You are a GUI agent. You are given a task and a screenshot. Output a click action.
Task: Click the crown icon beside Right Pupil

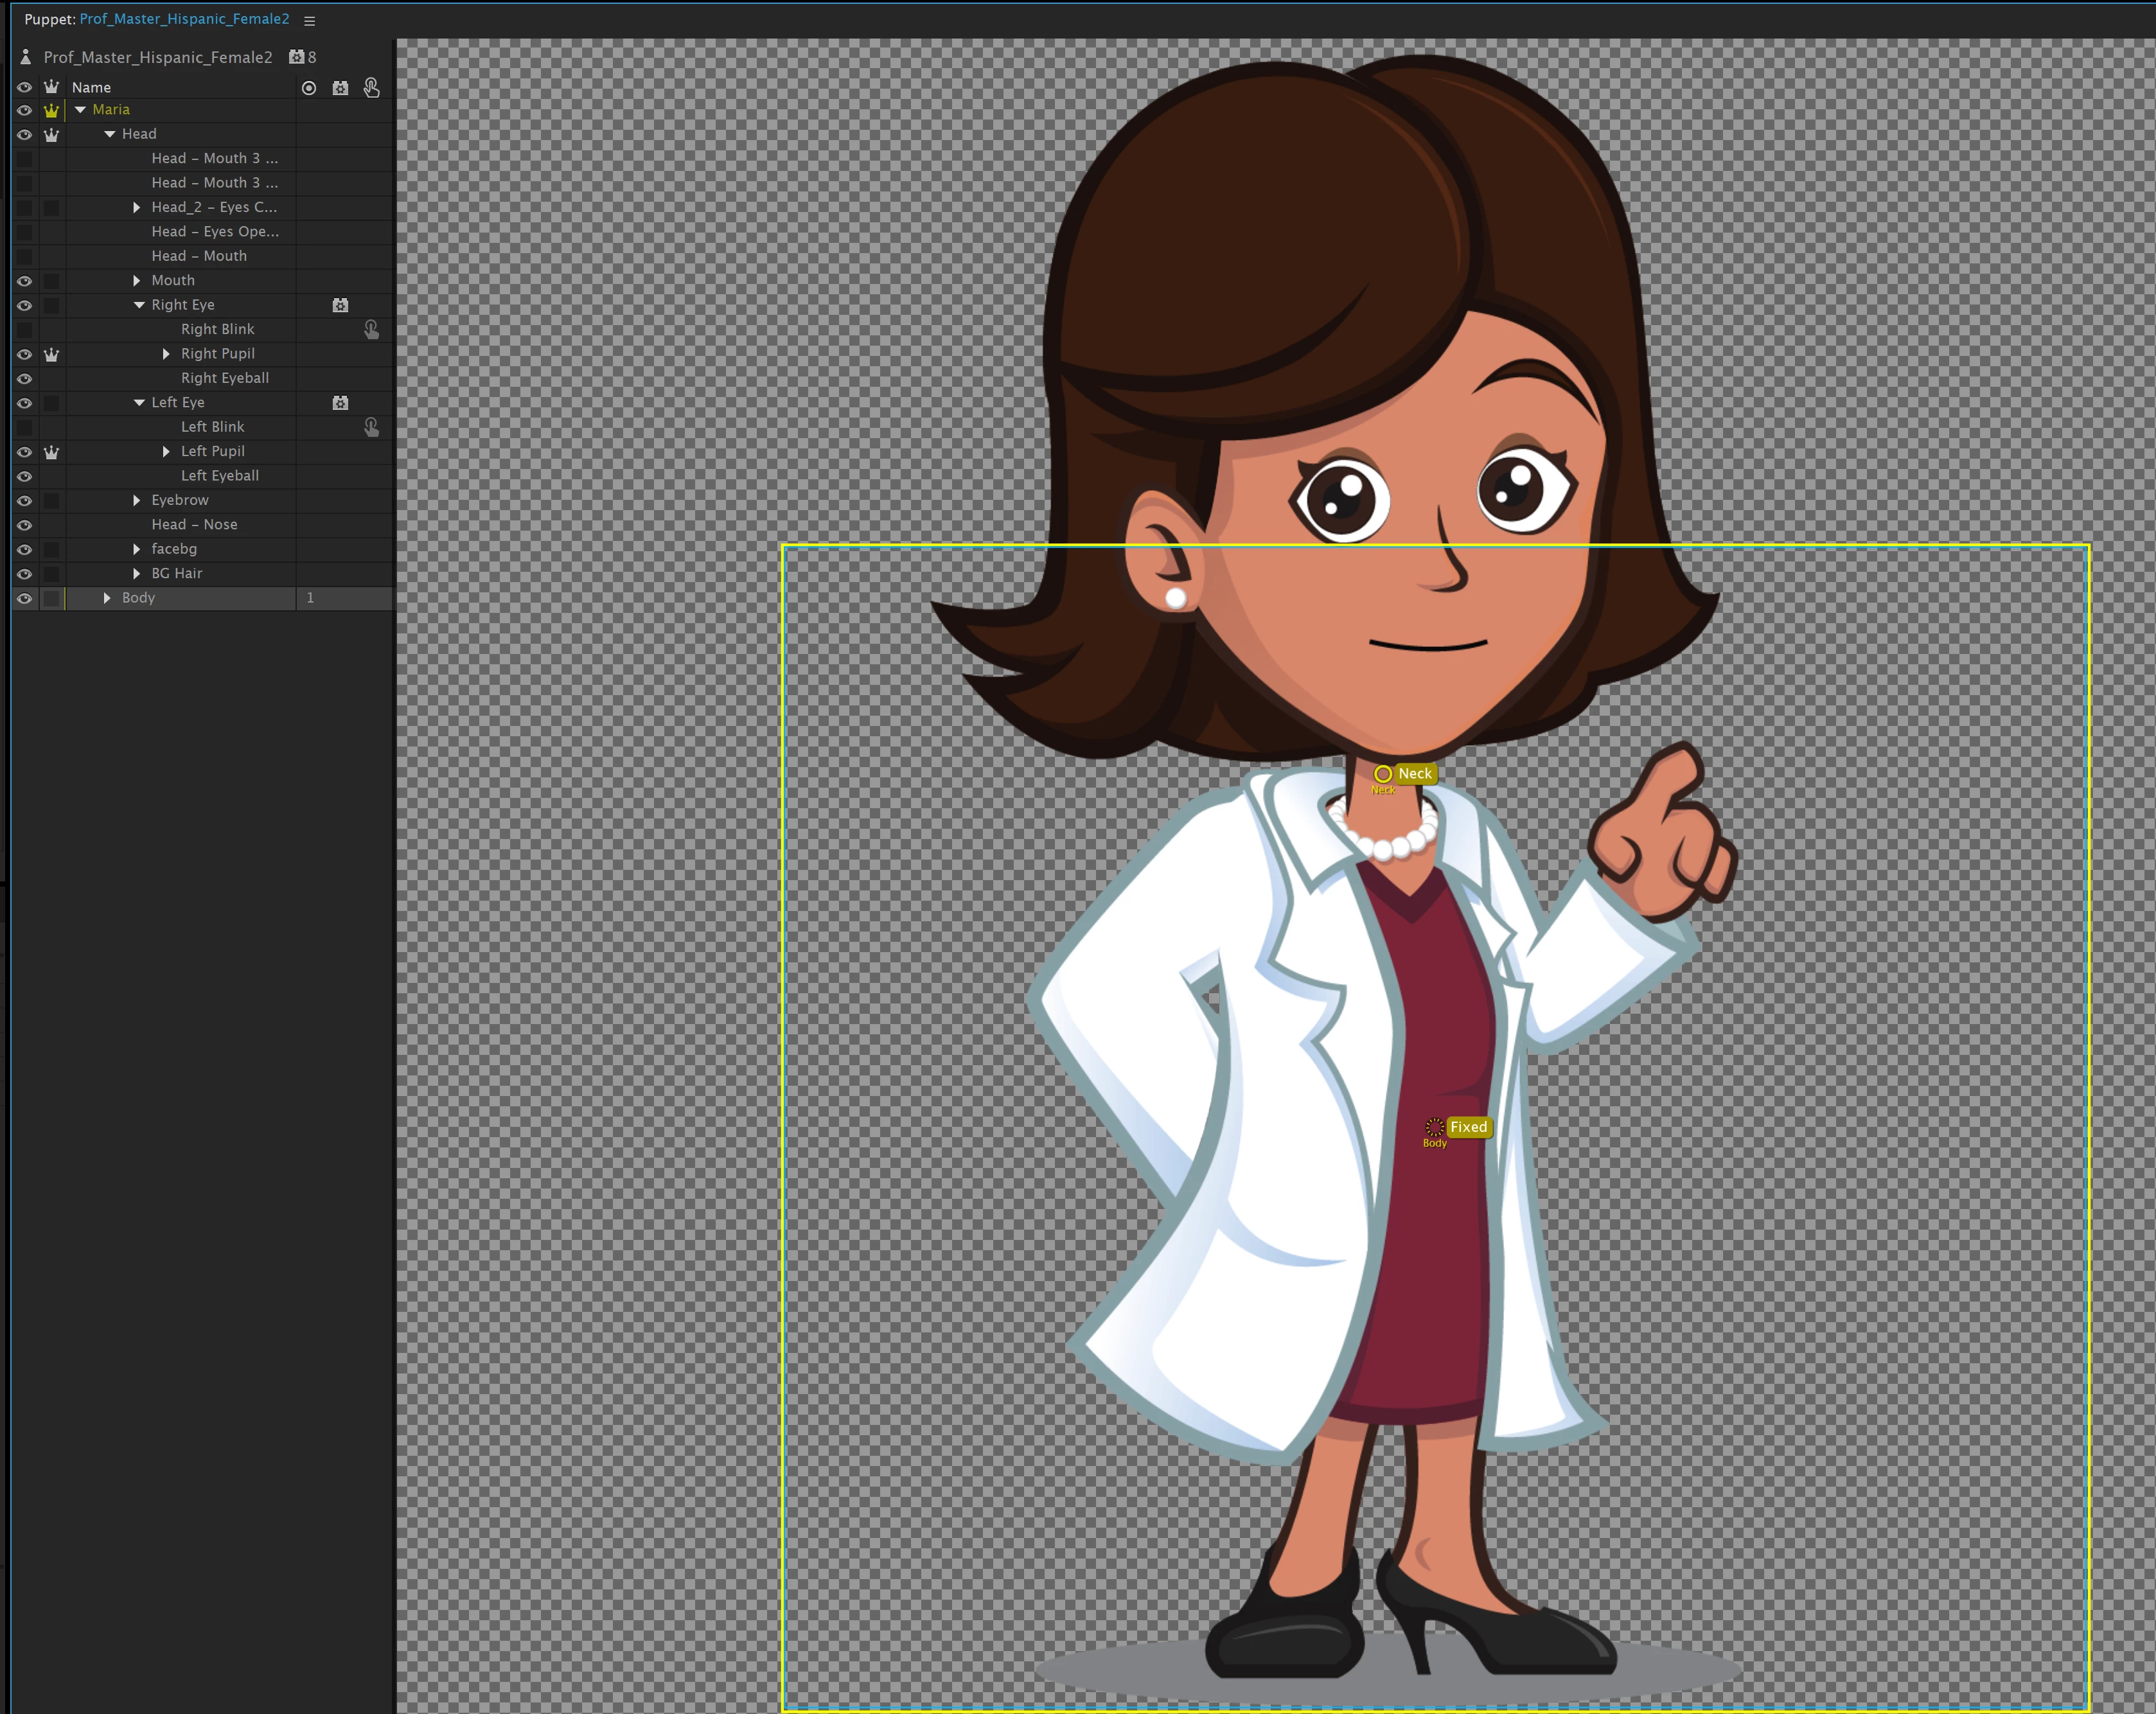click(x=51, y=354)
